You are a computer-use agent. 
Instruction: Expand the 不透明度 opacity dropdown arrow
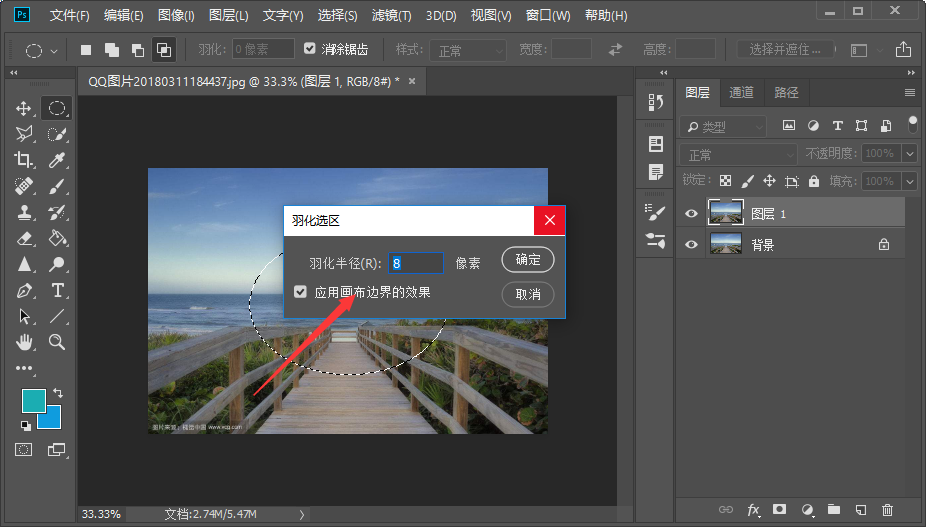click(x=909, y=154)
